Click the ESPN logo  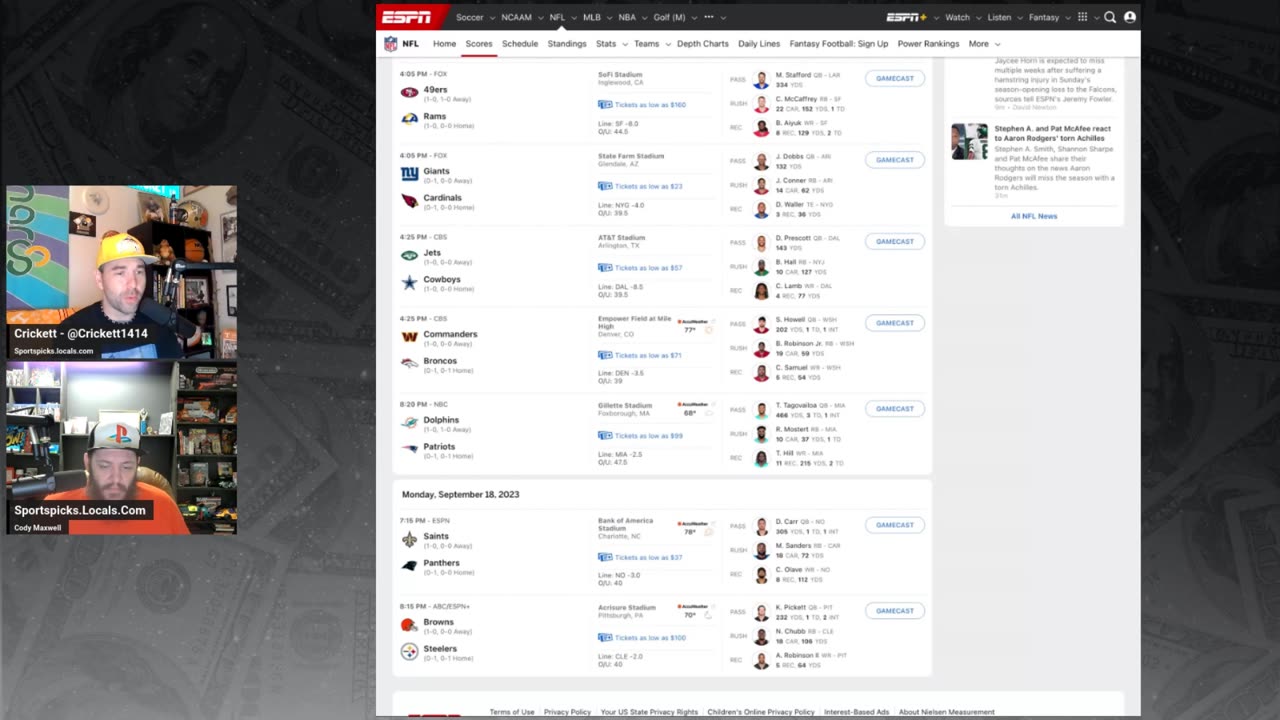point(407,17)
